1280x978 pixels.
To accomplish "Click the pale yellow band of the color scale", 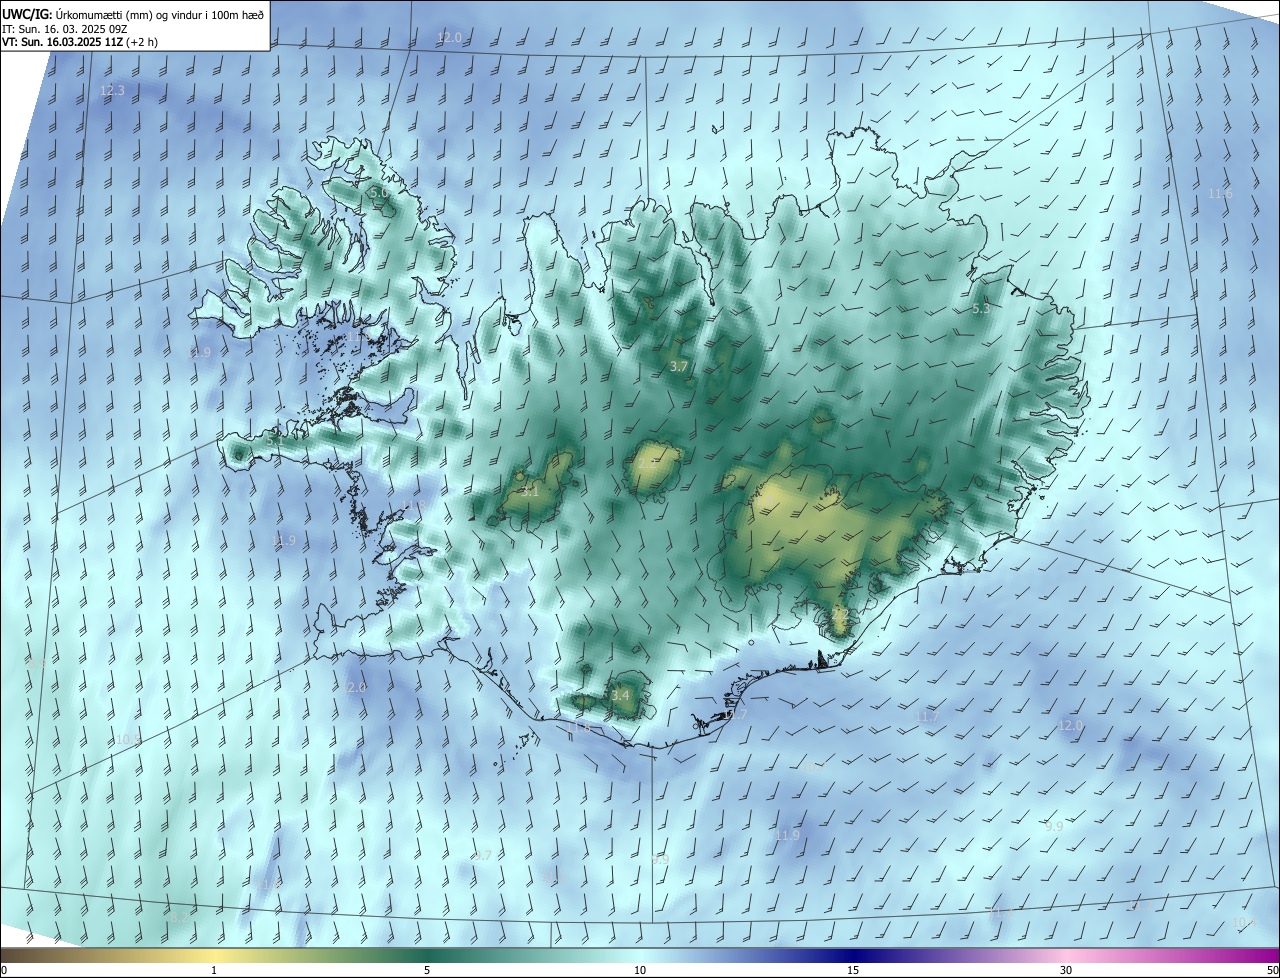I will pyautogui.click(x=214, y=955).
